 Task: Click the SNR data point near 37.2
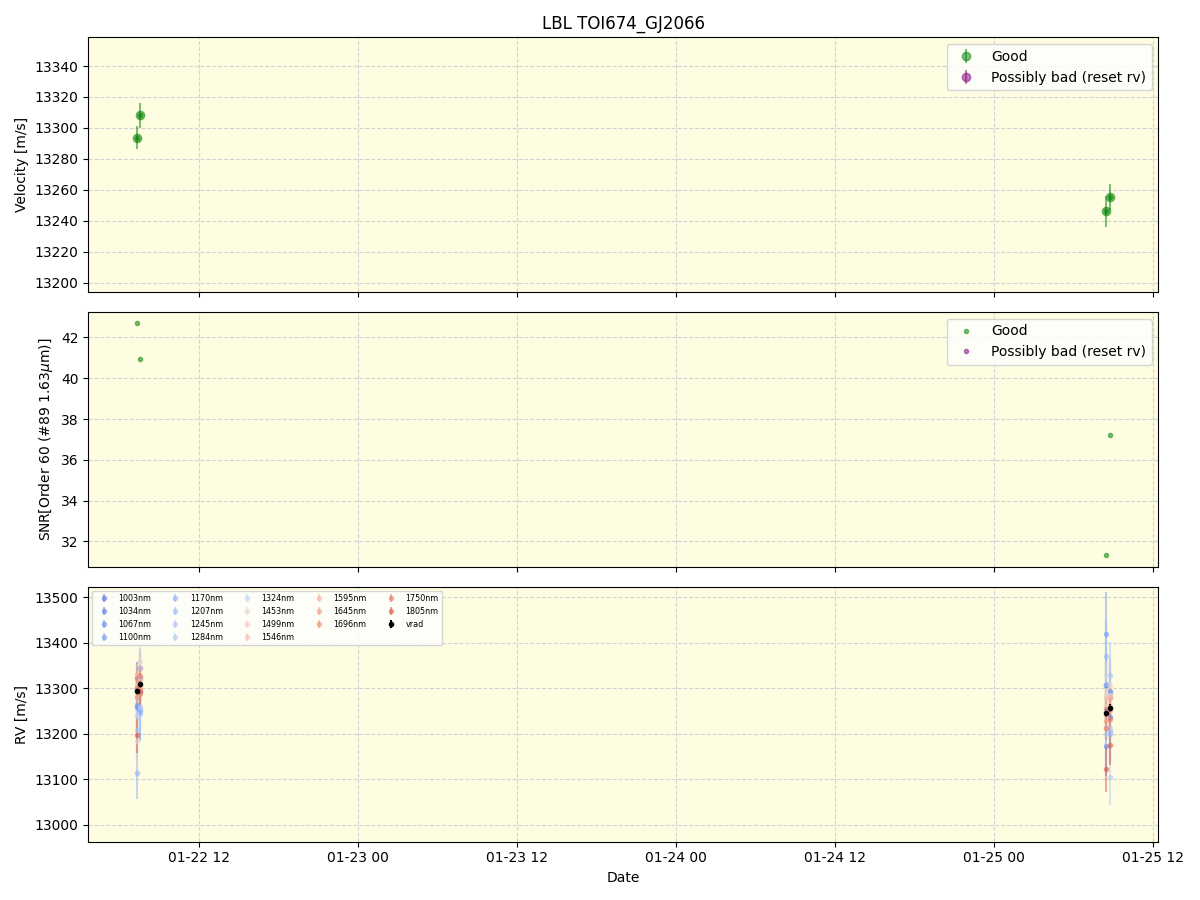pyautogui.click(x=1110, y=435)
